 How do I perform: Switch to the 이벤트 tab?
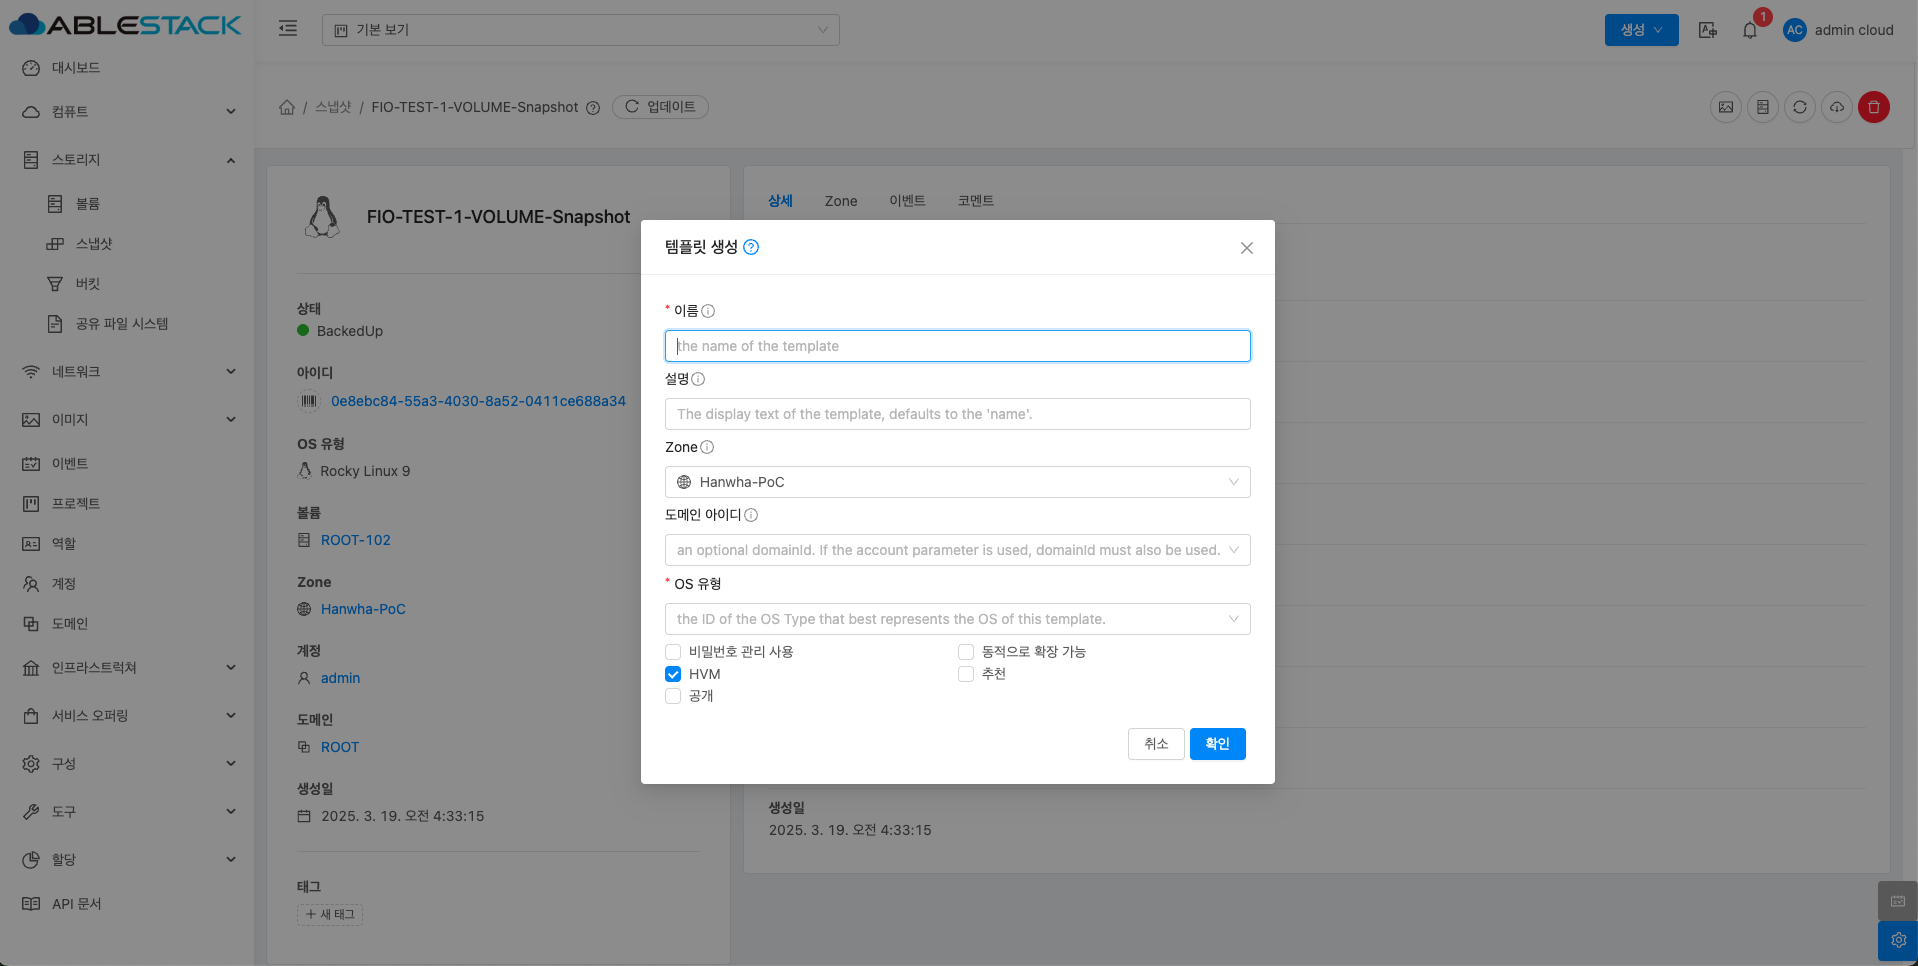[x=906, y=201]
